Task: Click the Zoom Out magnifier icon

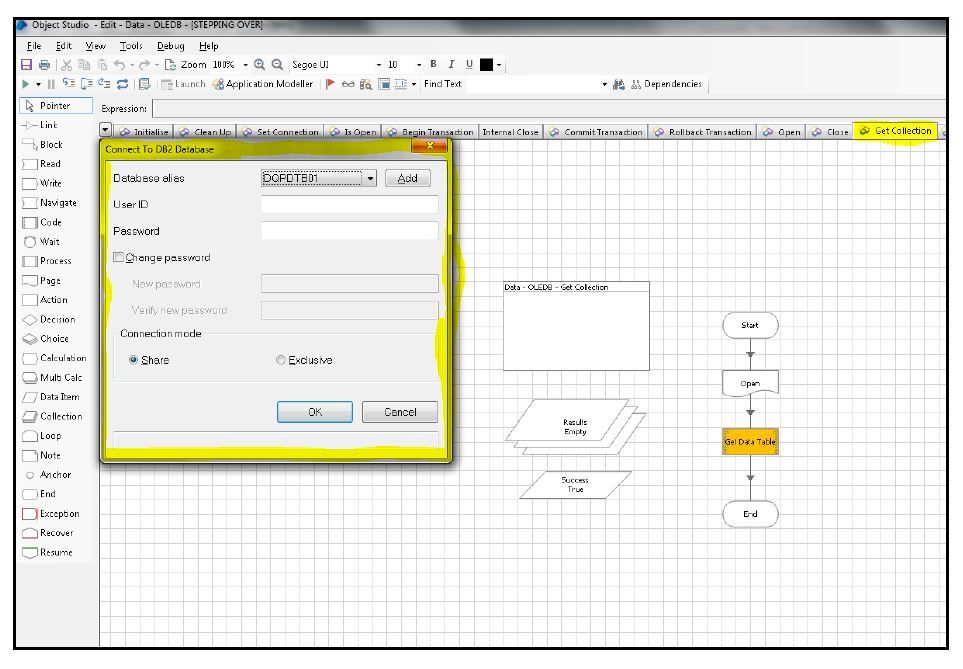Action: tap(277, 65)
